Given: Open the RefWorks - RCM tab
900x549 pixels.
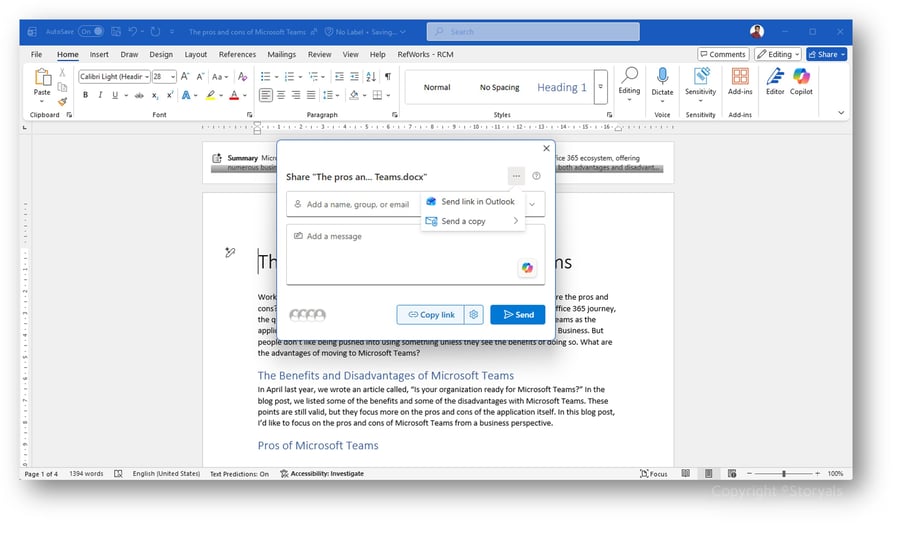Looking at the screenshot, I should pyautogui.click(x=425, y=55).
